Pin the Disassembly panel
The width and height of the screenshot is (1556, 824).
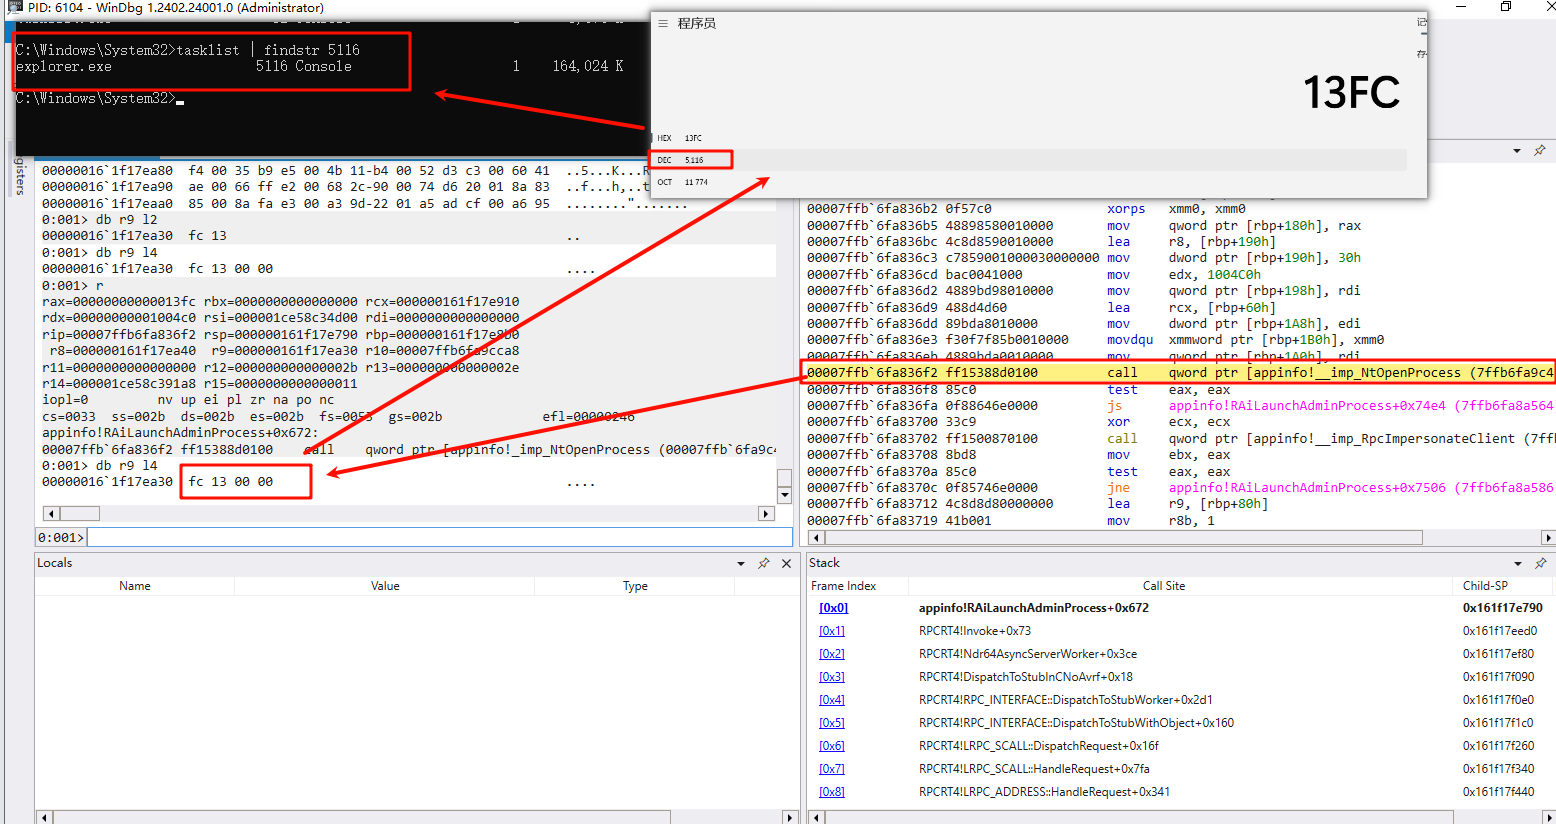point(1540,150)
